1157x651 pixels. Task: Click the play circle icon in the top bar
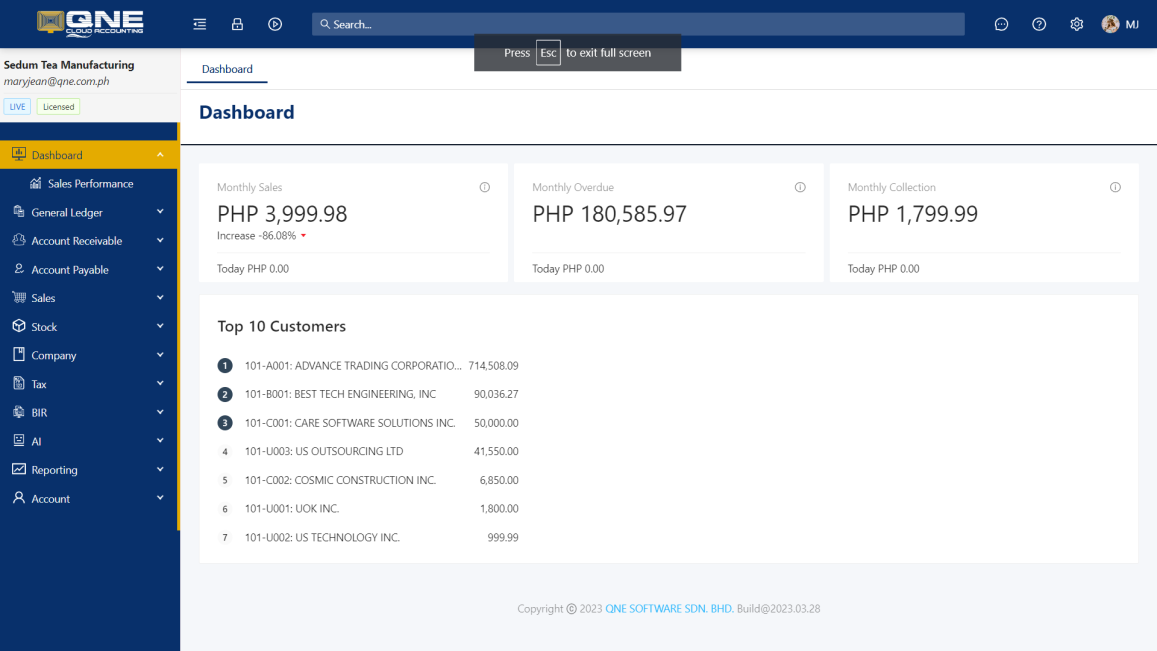[274, 24]
